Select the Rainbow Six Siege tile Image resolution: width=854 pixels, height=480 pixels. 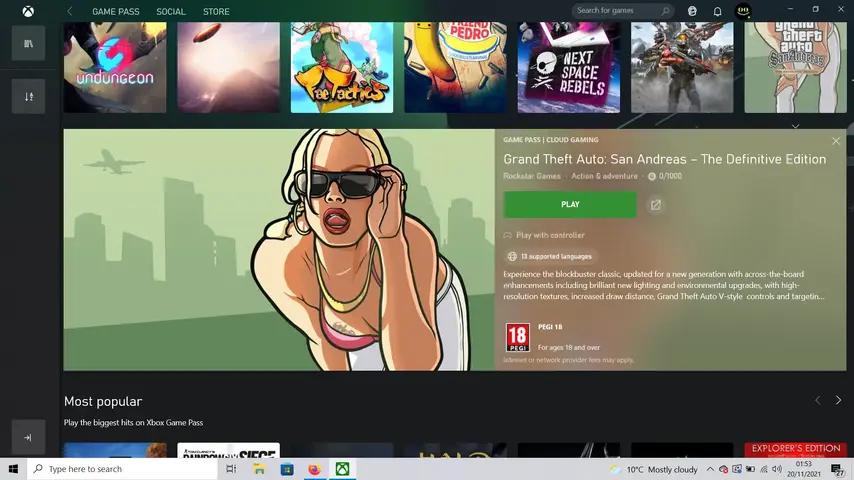click(228, 450)
